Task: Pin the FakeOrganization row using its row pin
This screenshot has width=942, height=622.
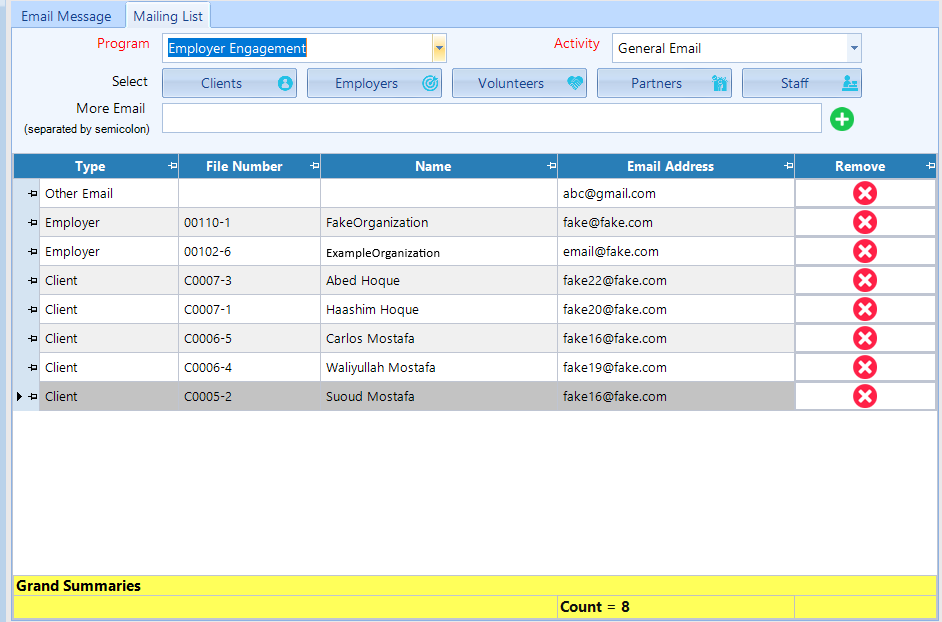Action: tap(32, 223)
